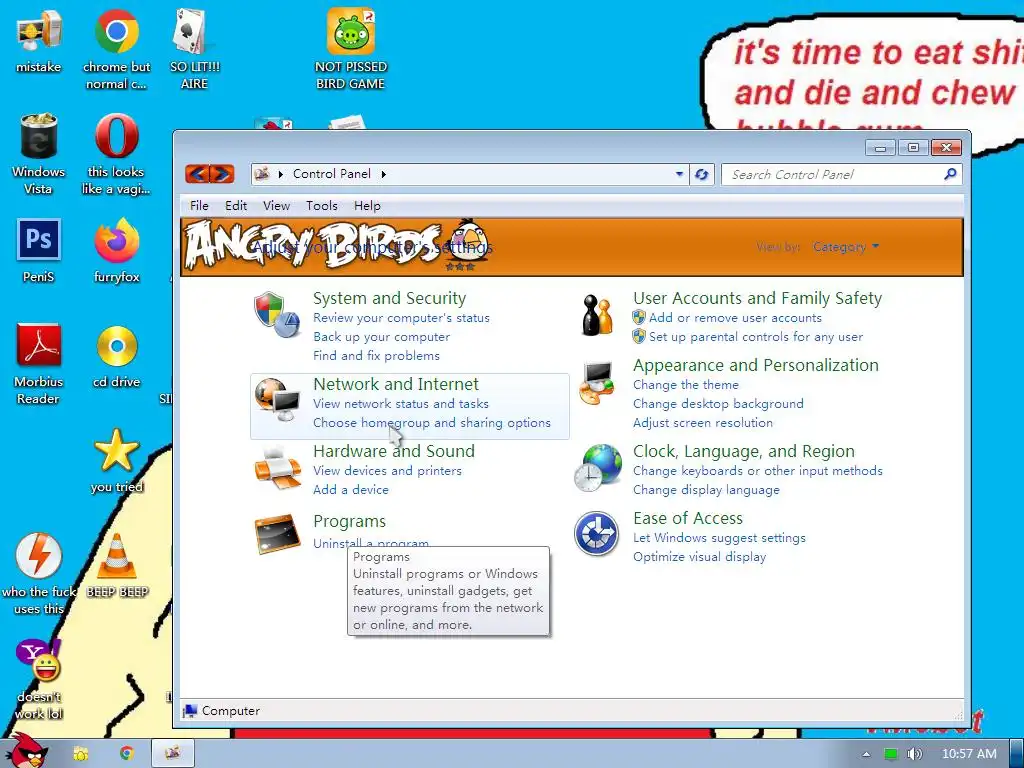Click Optimize visual display link
The image size is (1024, 768).
click(699, 557)
